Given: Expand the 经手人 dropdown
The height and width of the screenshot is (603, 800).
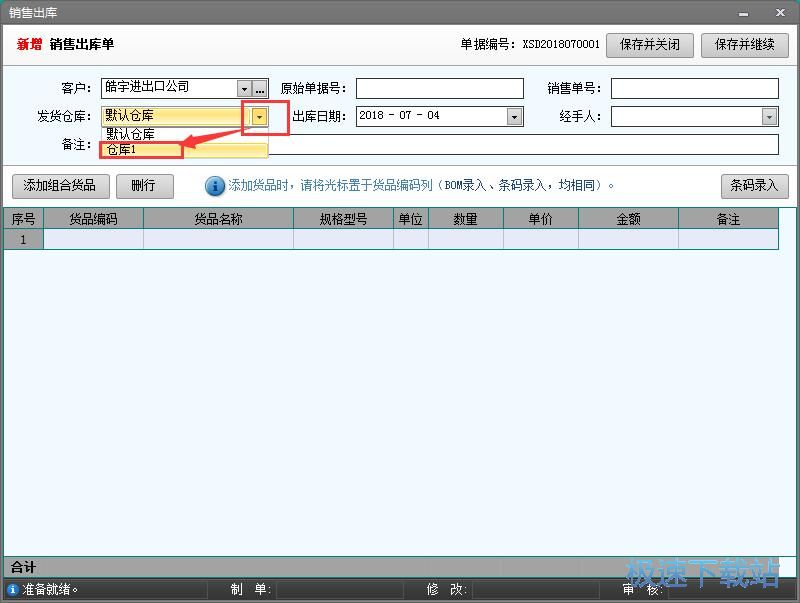Looking at the screenshot, I should tap(769, 117).
